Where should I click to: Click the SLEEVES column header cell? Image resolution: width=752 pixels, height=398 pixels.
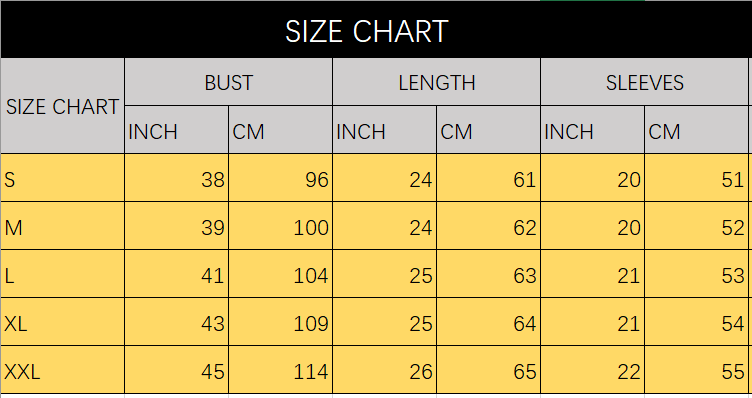coord(645,82)
